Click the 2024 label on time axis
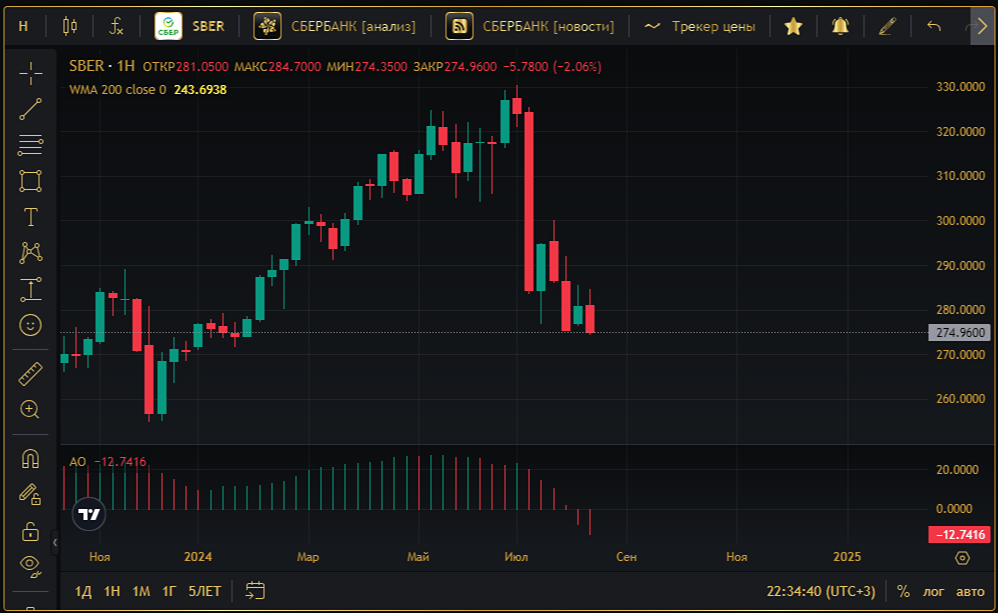The height and width of the screenshot is (613, 998). pos(198,556)
